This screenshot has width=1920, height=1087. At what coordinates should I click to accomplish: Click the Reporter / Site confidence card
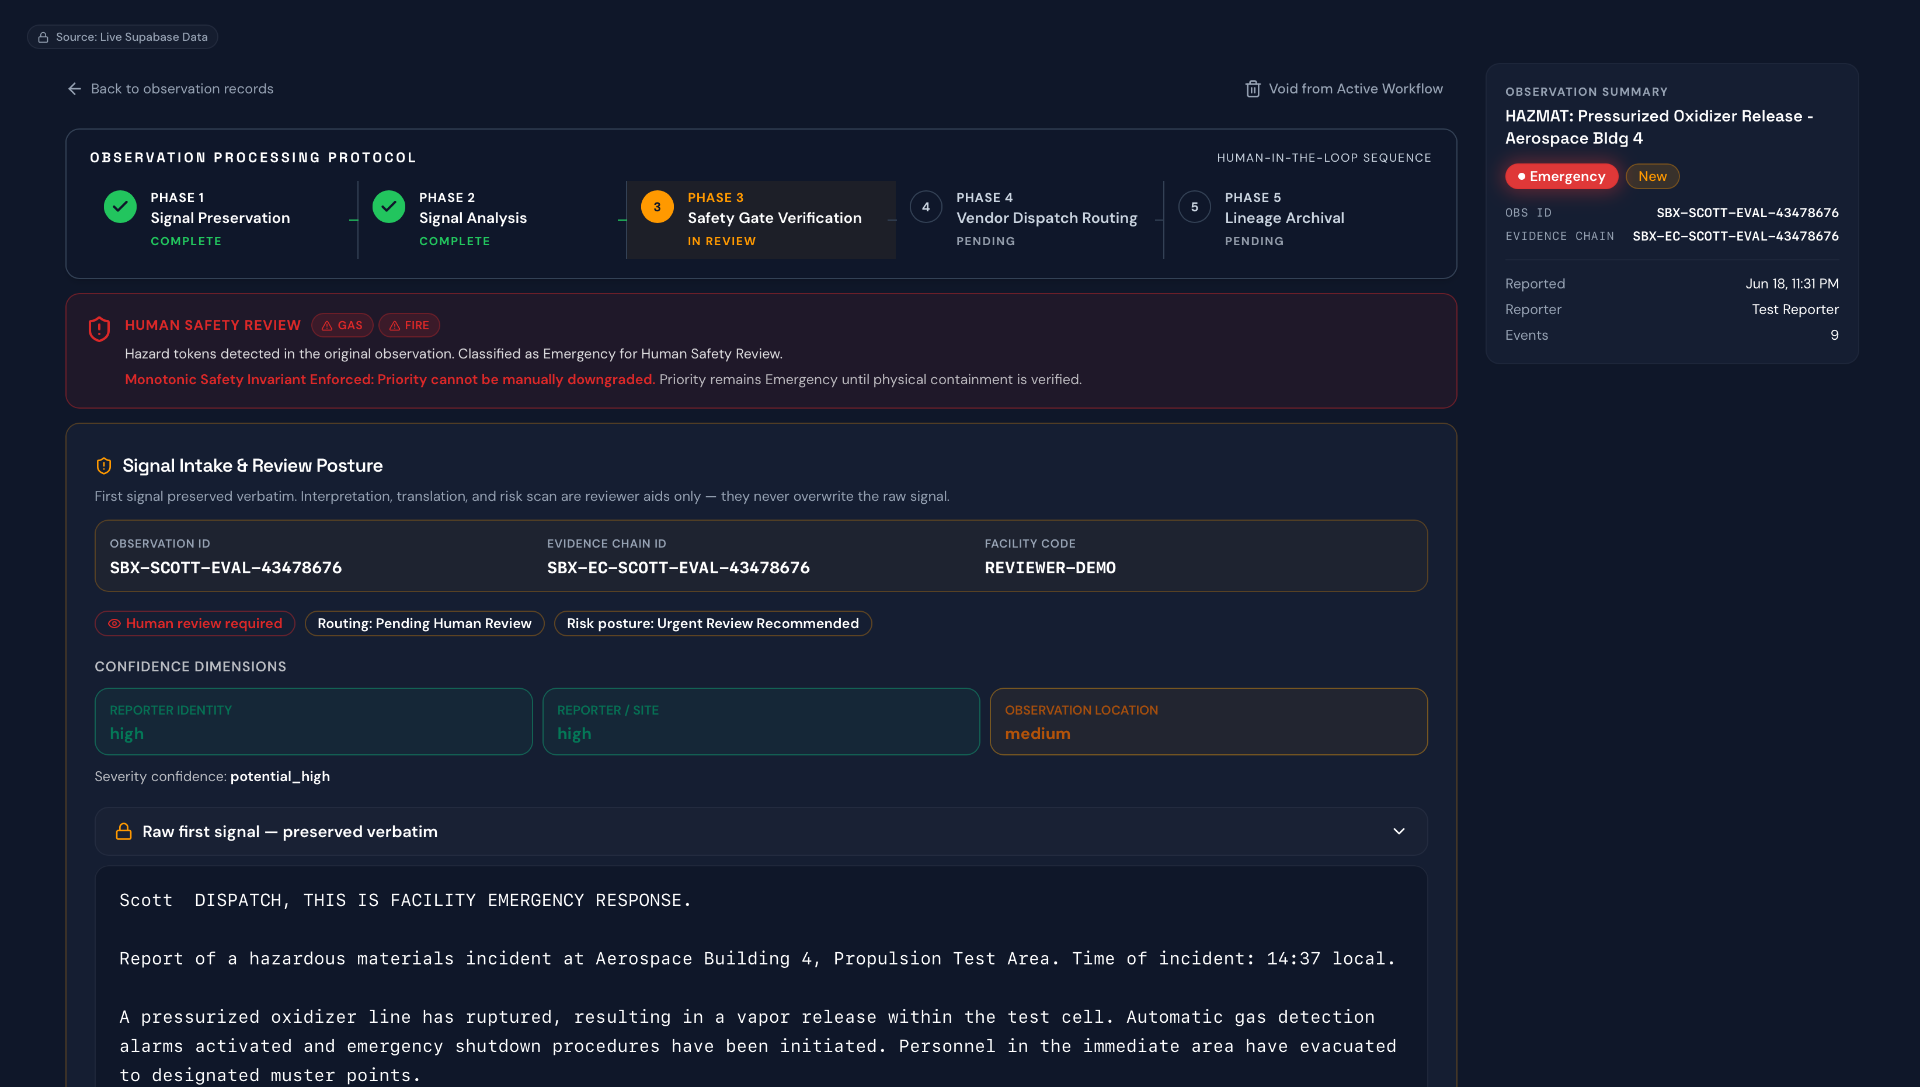[761, 722]
